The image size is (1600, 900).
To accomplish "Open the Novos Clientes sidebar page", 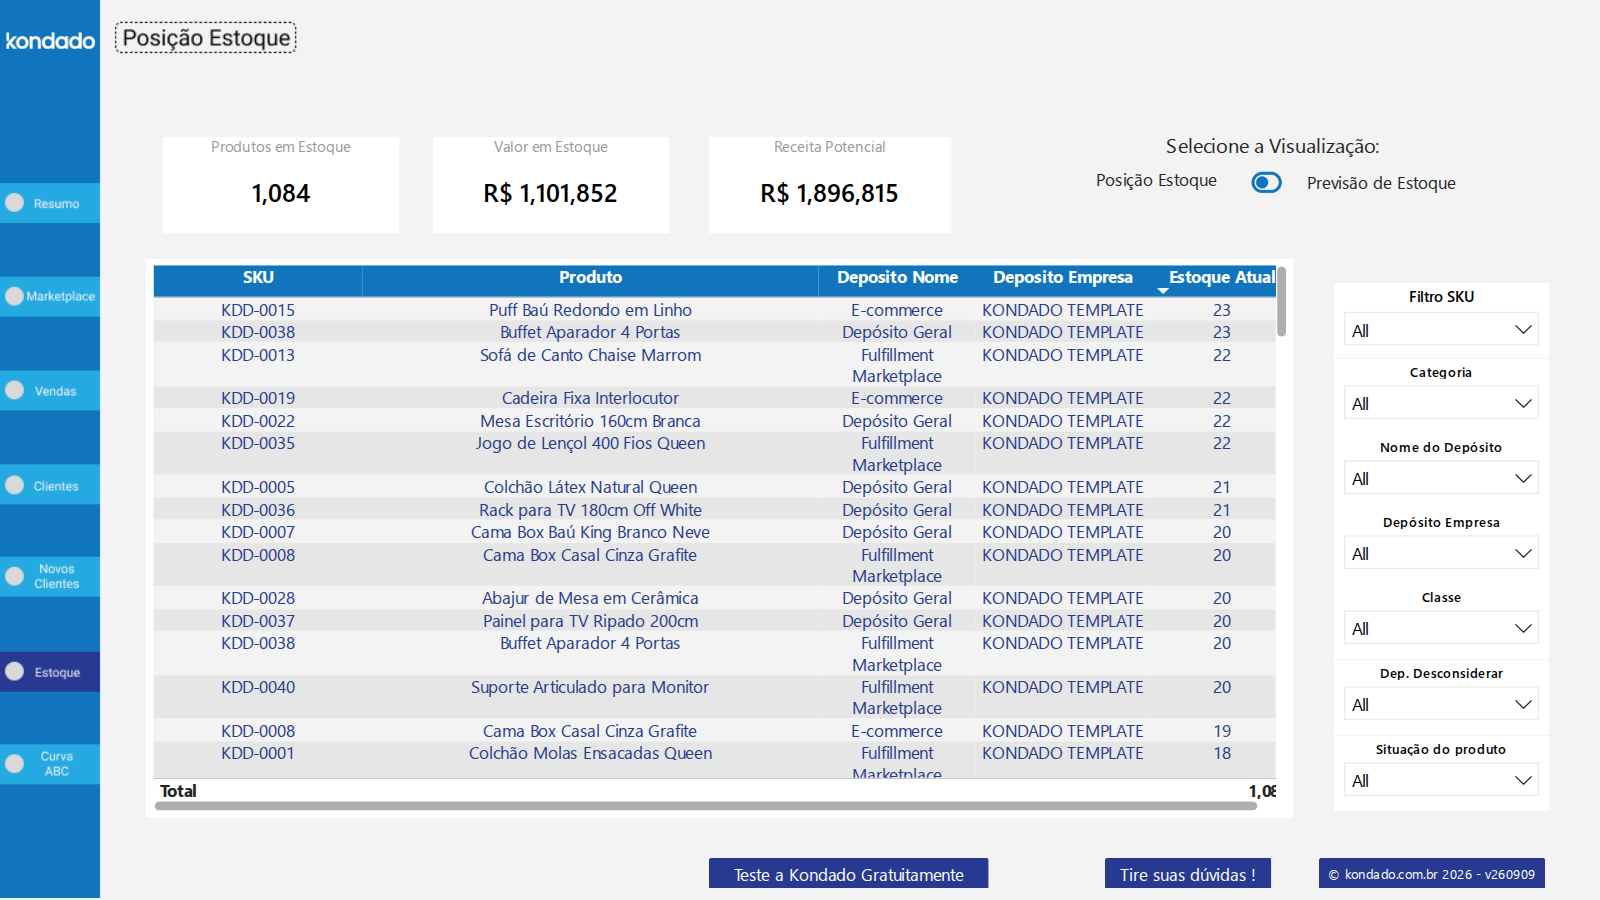I will pos(50,577).
